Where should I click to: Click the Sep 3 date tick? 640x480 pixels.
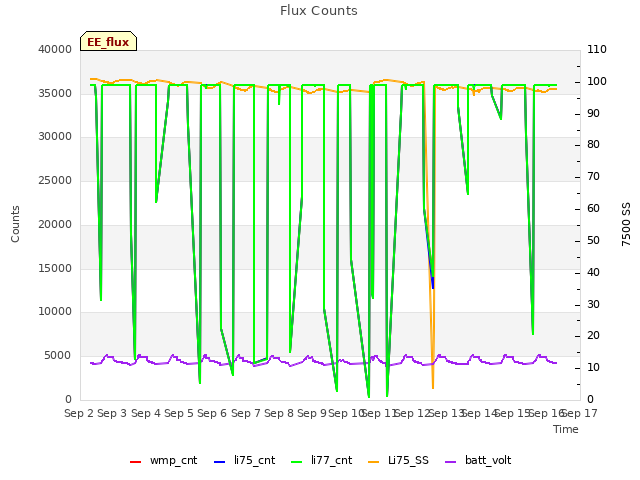coord(112,413)
